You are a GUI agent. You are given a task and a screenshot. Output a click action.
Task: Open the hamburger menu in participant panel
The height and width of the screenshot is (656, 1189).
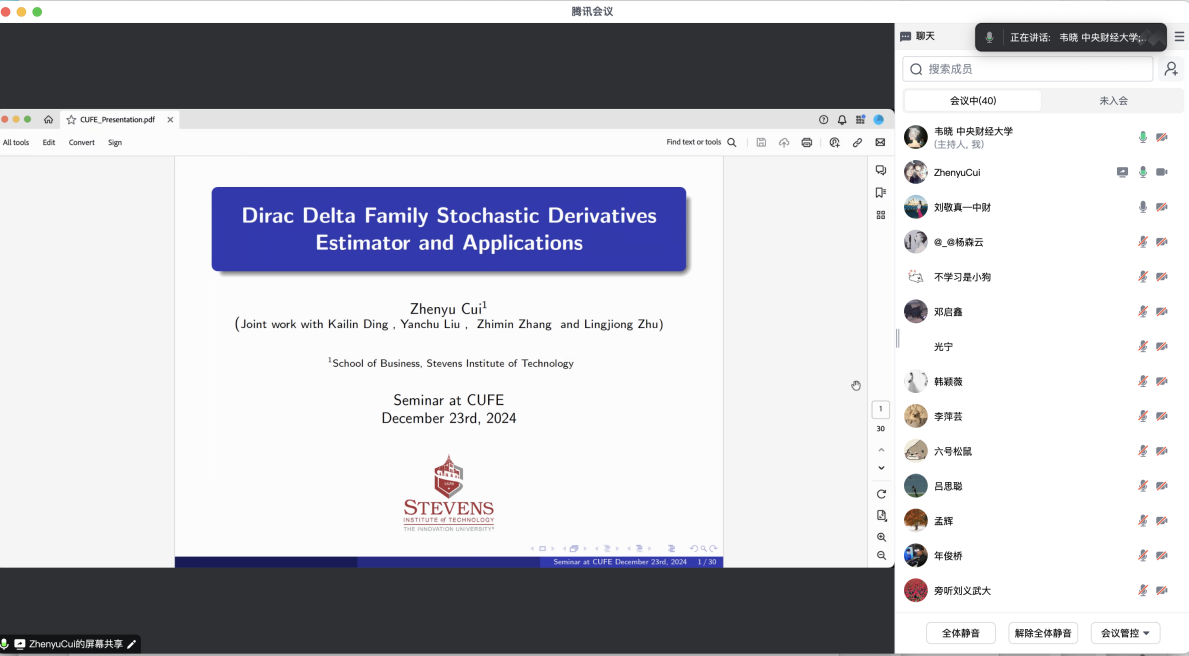pos(1179,36)
